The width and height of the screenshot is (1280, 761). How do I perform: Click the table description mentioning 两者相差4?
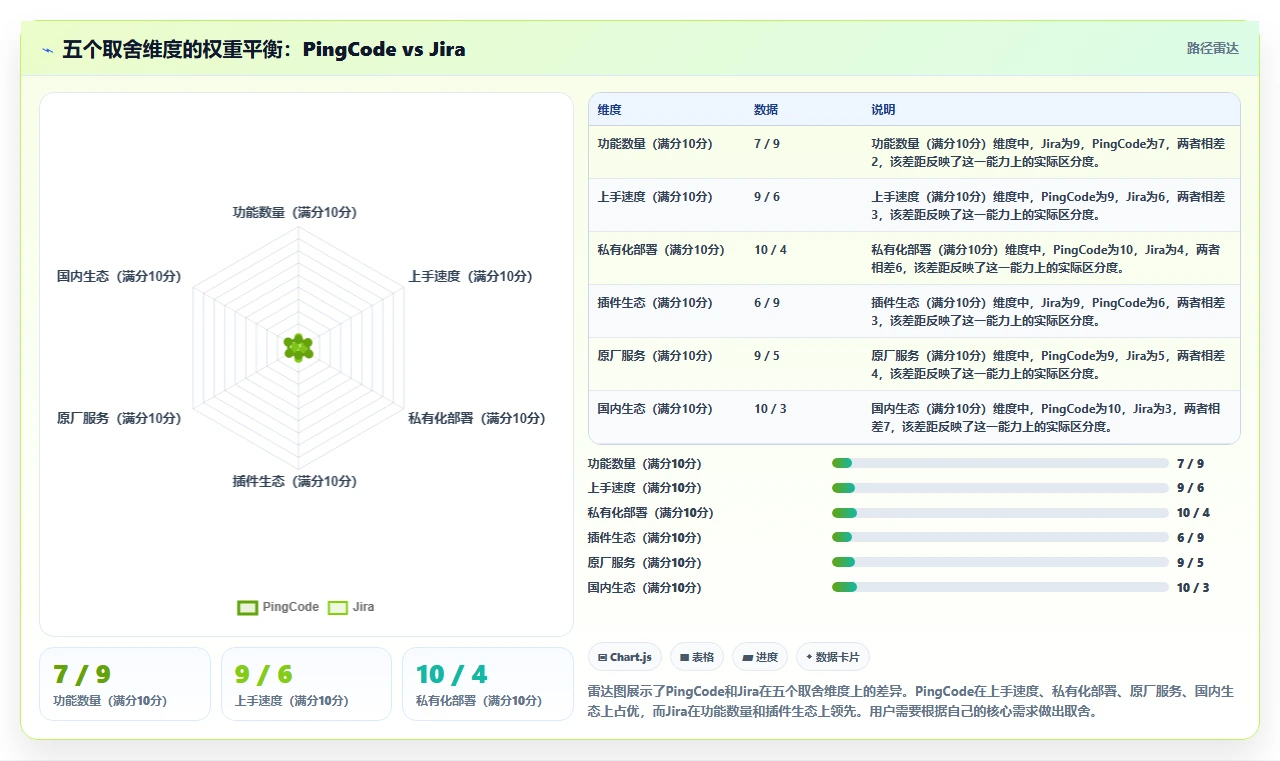coord(1048,365)
